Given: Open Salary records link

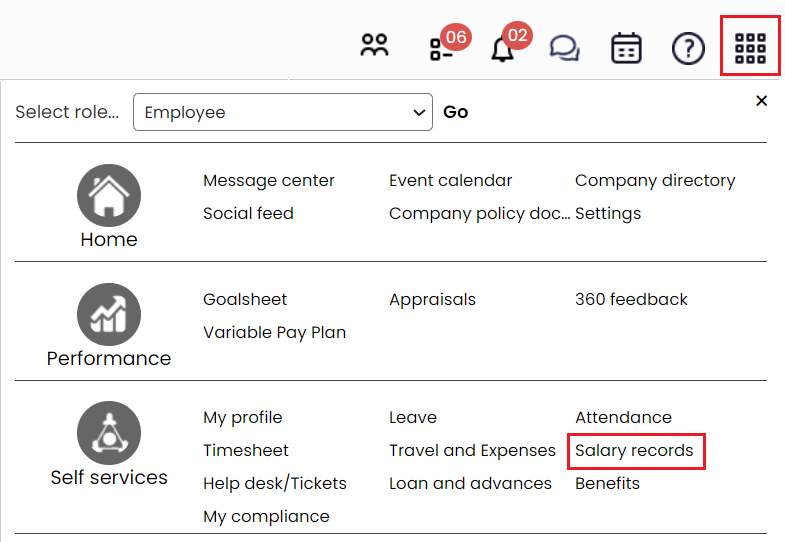Looking at the screenshot, I should point(634,450).
